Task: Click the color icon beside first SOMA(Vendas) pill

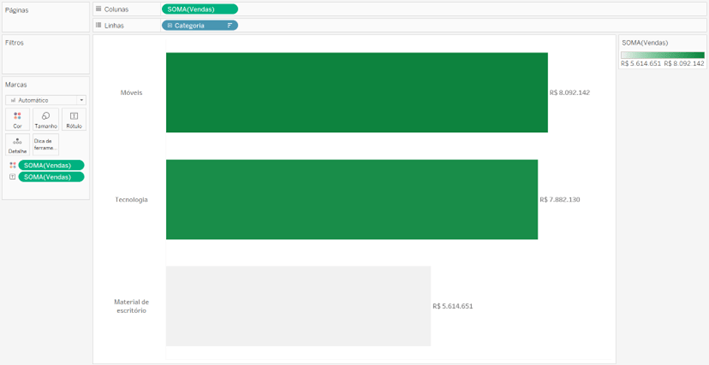Action: coord(13,165)
